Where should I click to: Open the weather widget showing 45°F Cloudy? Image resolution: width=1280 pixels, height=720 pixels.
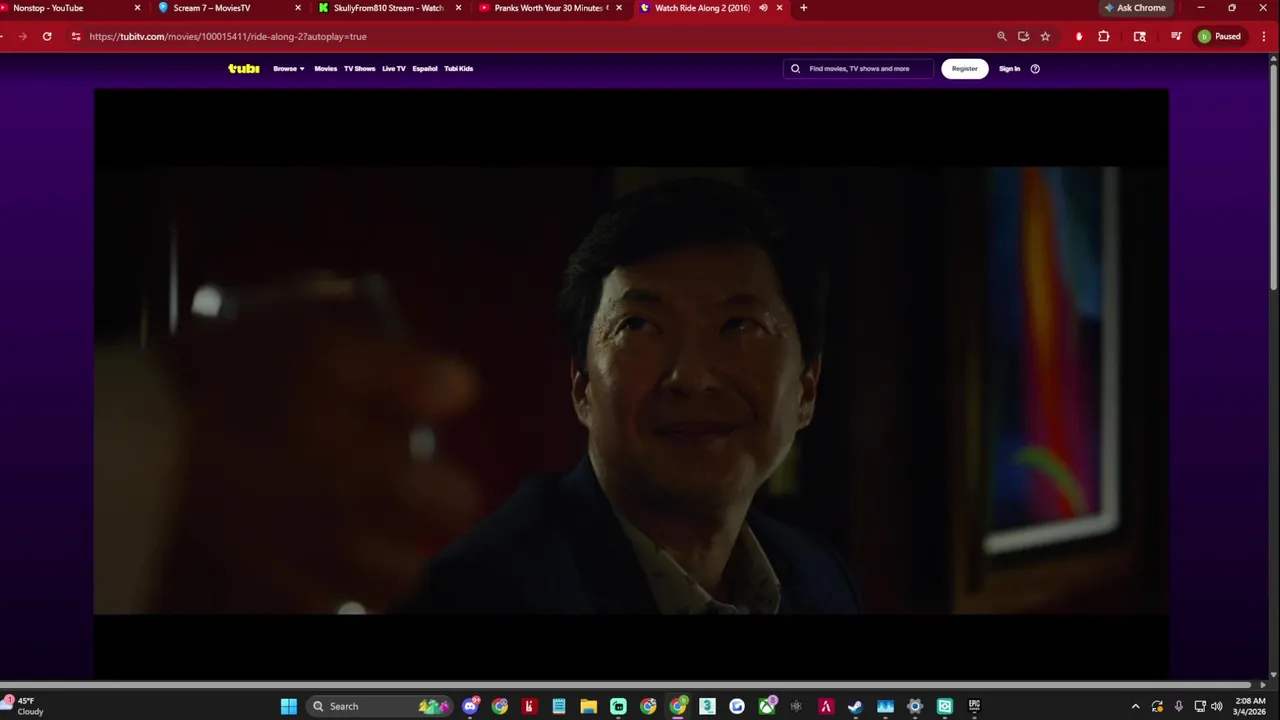[x=24, y=706]
